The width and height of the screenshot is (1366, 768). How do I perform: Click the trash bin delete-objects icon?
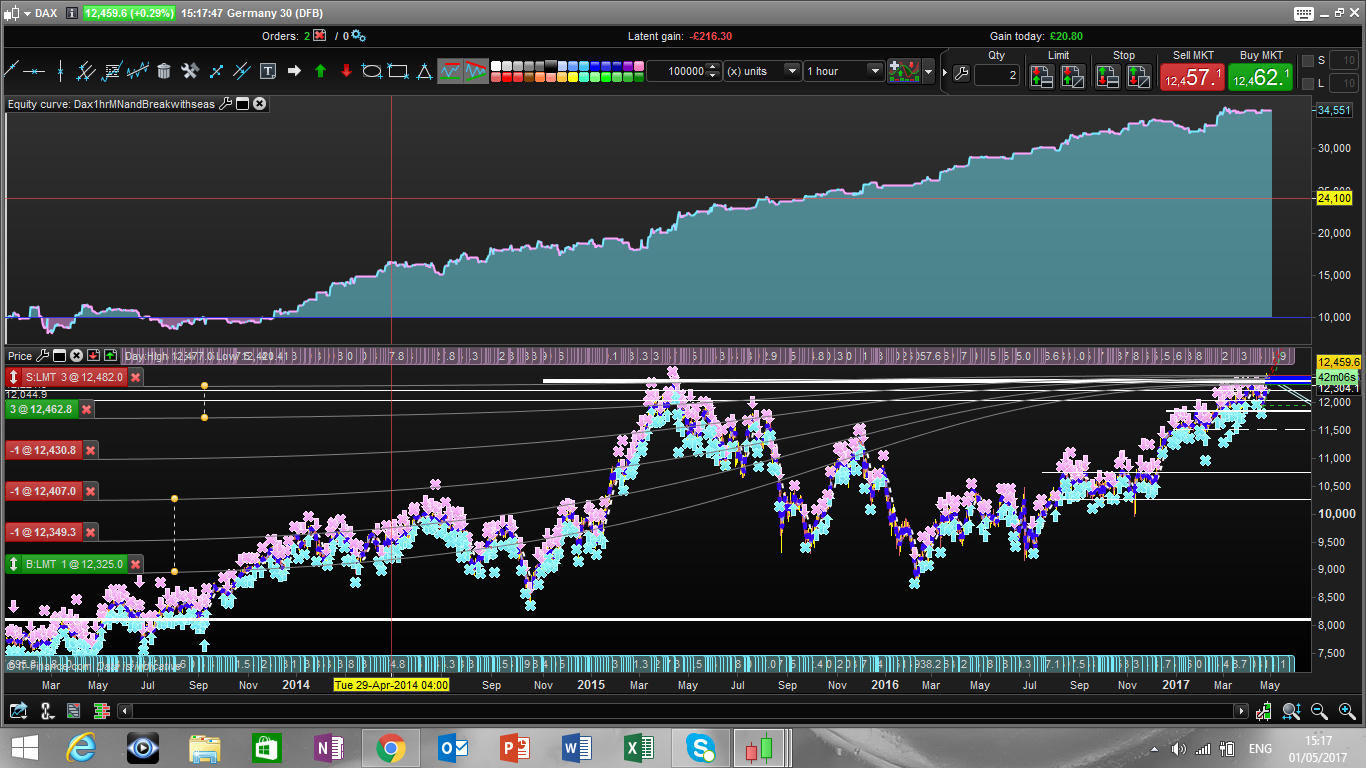[x=164, y=71]
